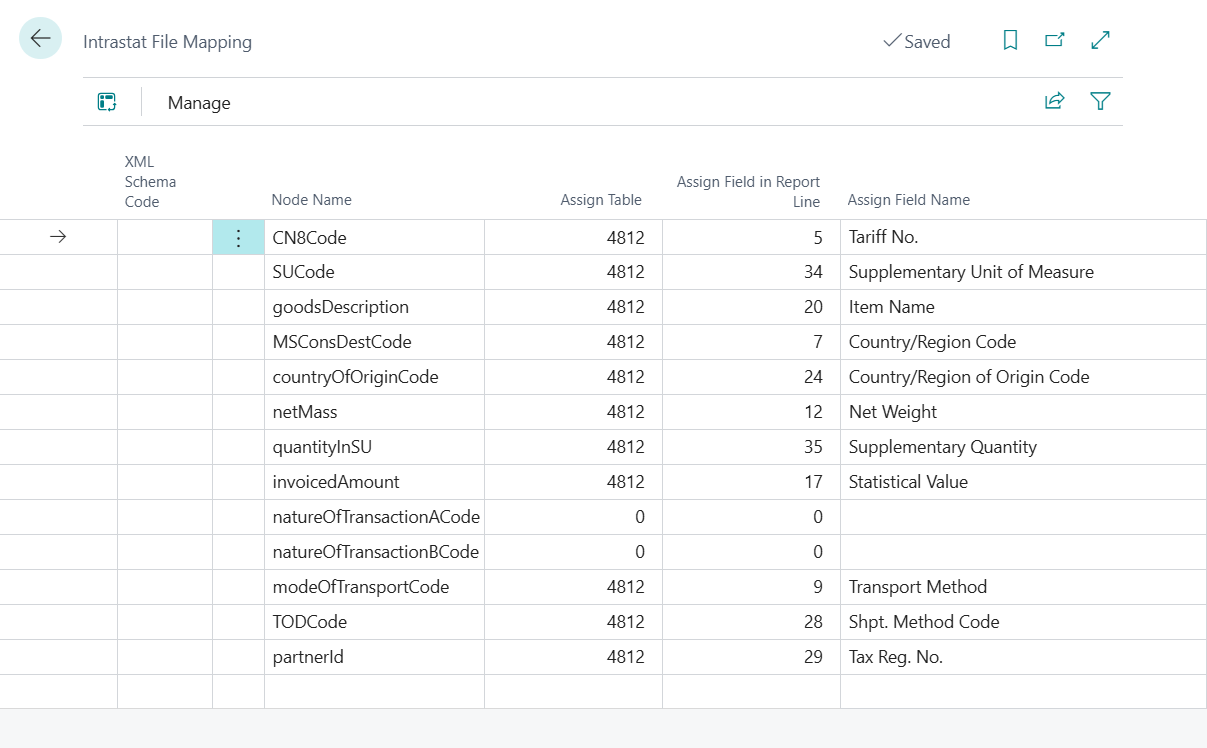Image resolution: width=1207 pixels, height=748 pixels.
Task: Open the Assign Table column header menu
Action: pyautogui.click(x=600, y=200)
